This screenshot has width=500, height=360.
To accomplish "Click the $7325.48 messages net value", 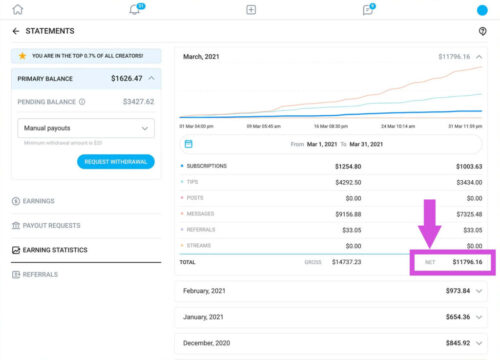I will [x=469, y=214].
